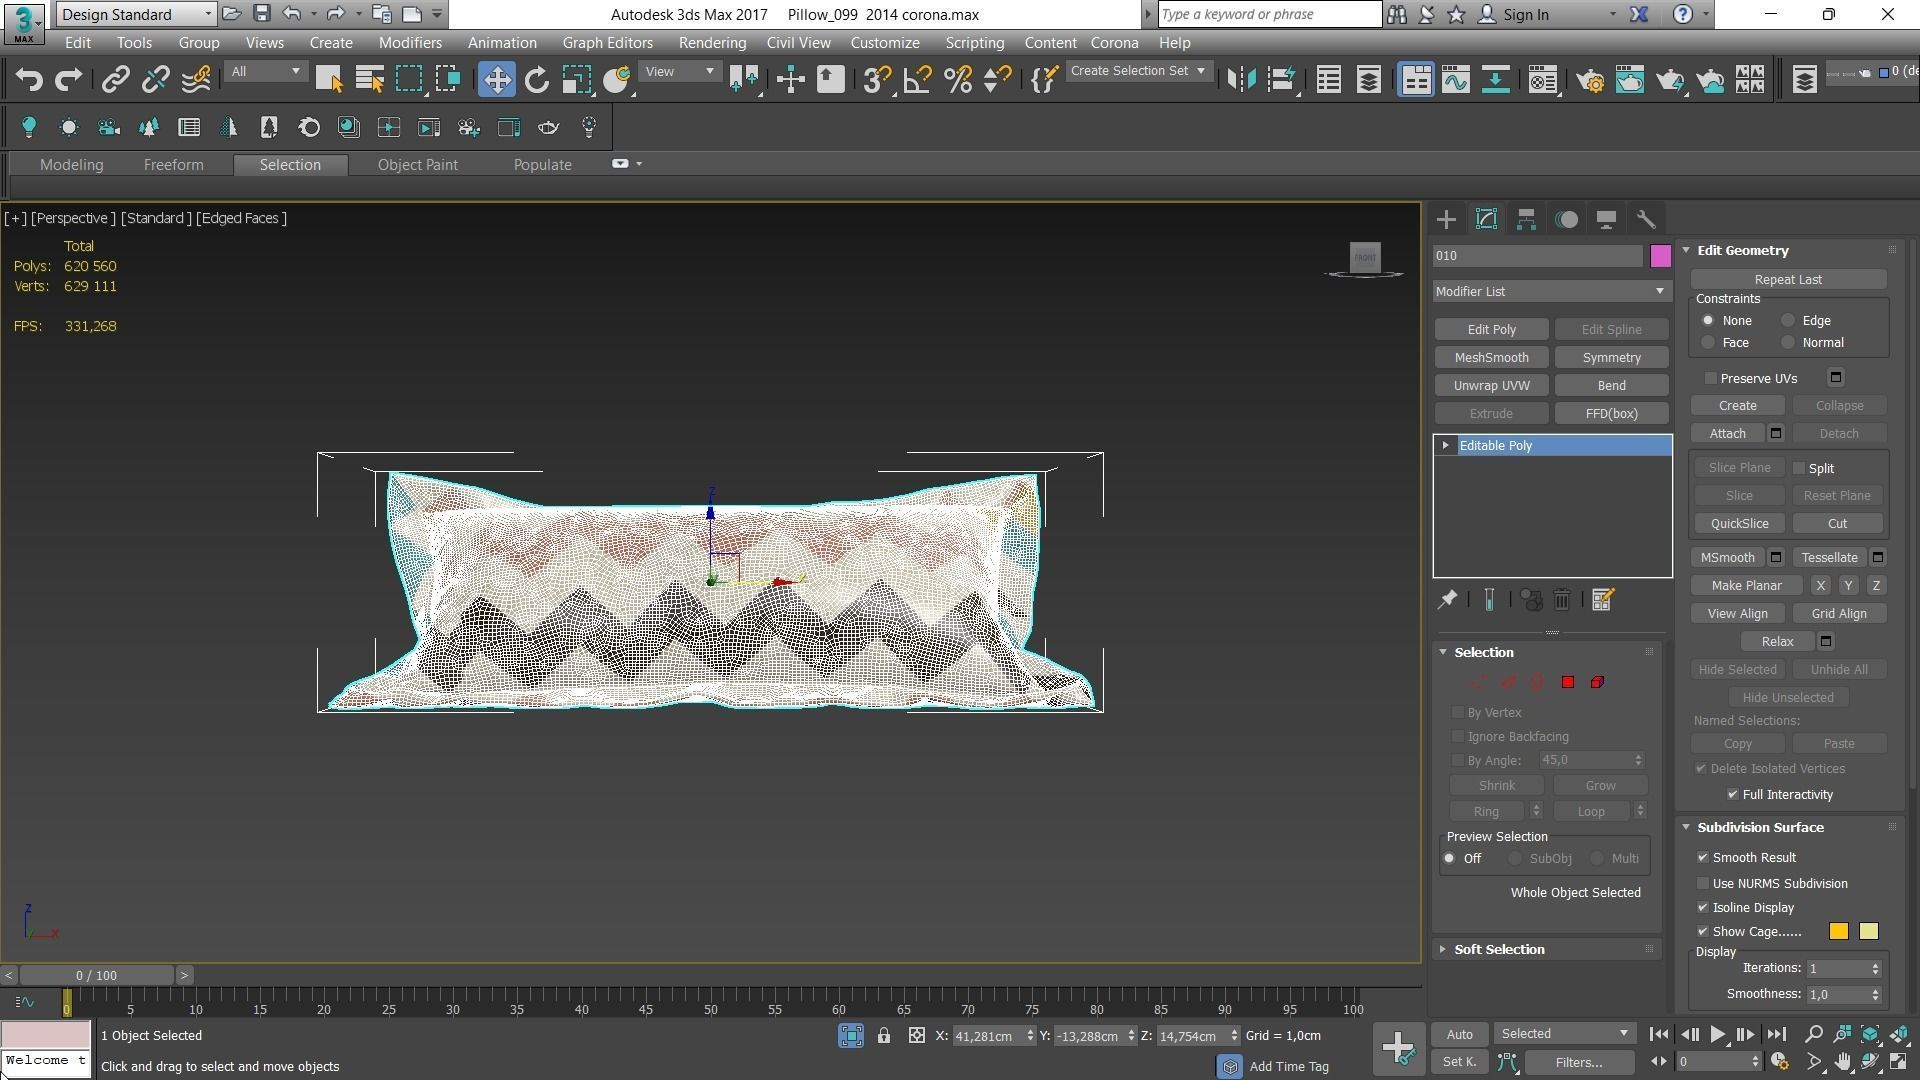Select Polygon sub-object level icon
1920x1080 pixels.
(x=1568, y=682)
